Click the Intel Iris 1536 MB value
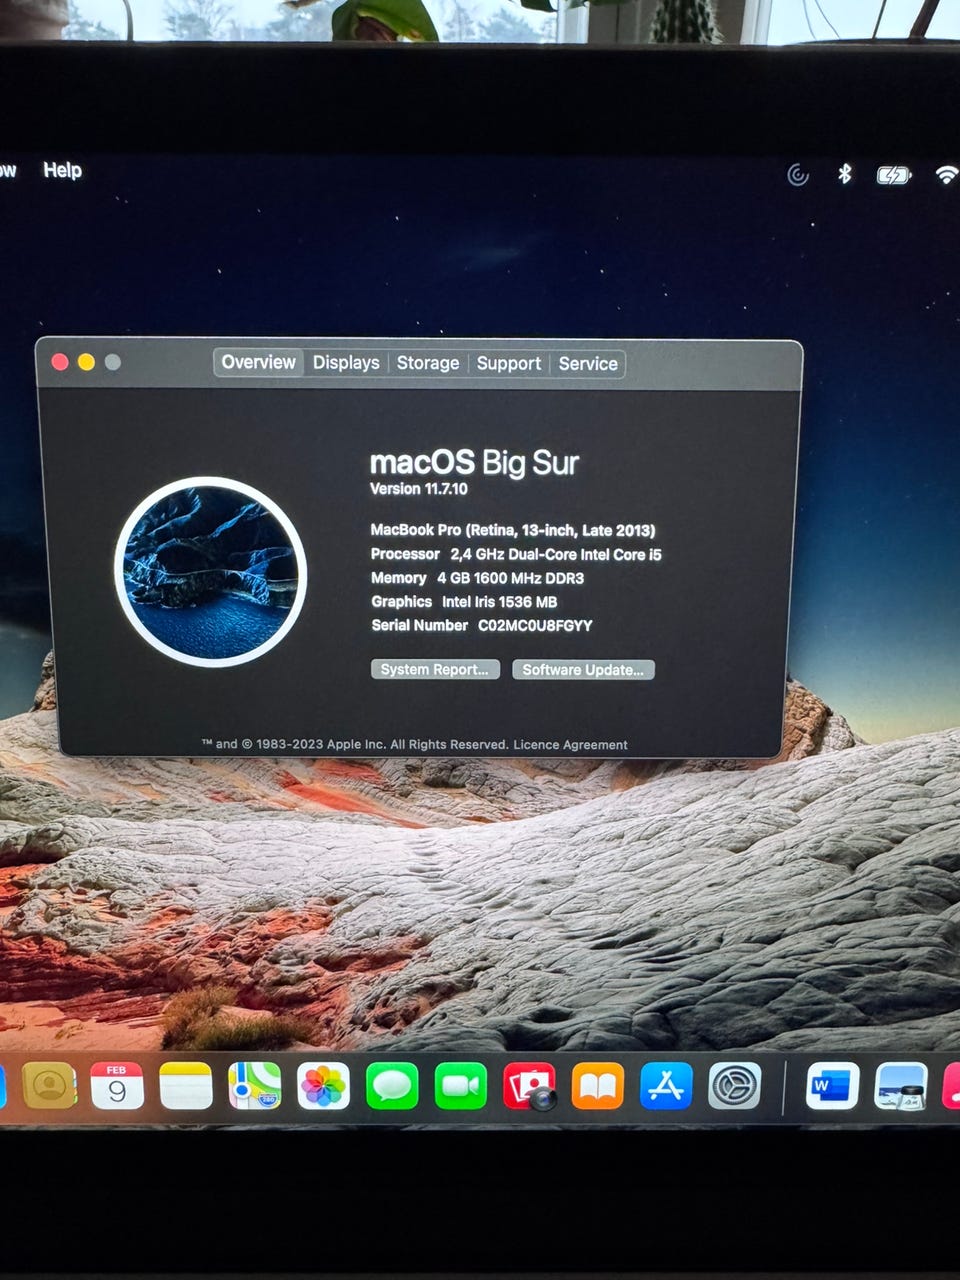Image resolution: width=960 pixels, height=1280 pixels. (x=499, y=601)
